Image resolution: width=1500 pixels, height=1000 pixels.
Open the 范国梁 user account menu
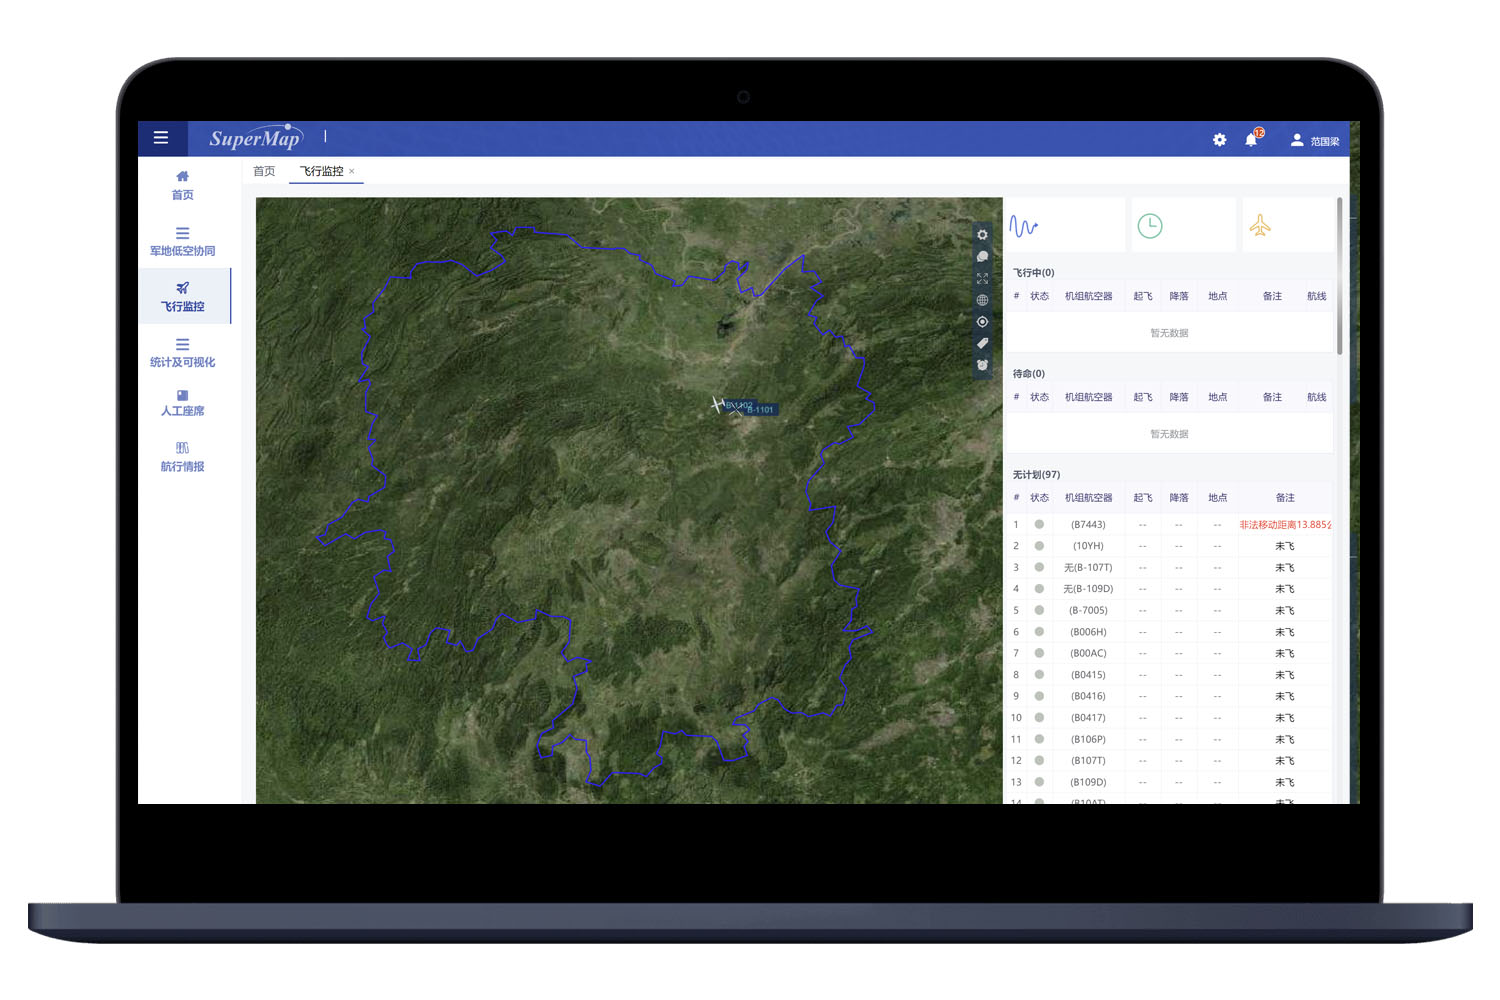pyautogui.click(x=1314, y=141)
